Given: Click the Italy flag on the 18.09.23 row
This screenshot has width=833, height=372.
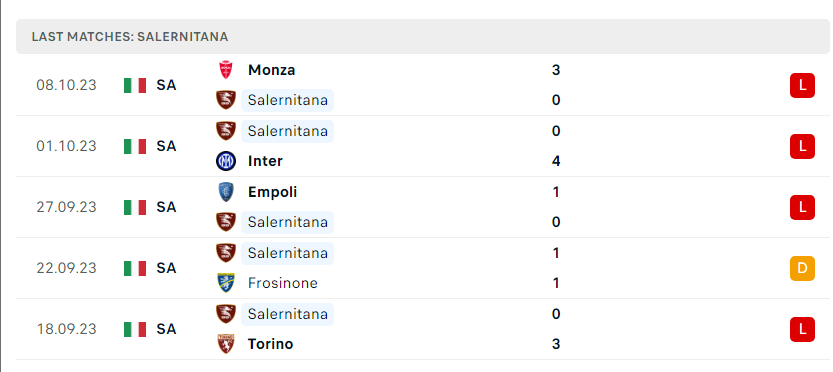Looking at the screenshot, I should pos(135,329).
